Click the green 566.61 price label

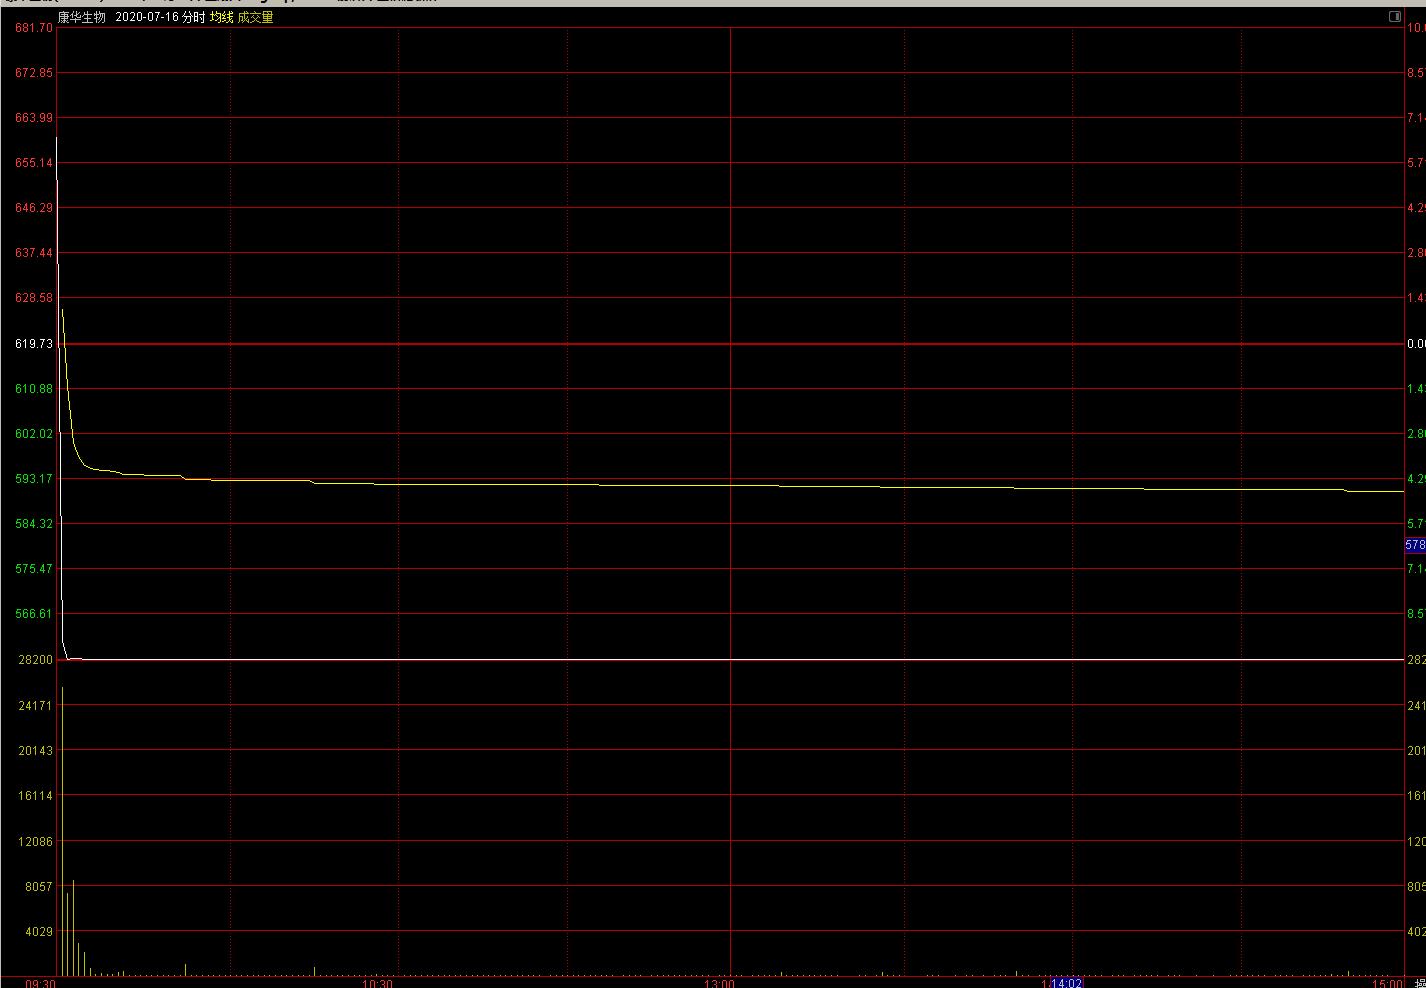click(34, 614)
